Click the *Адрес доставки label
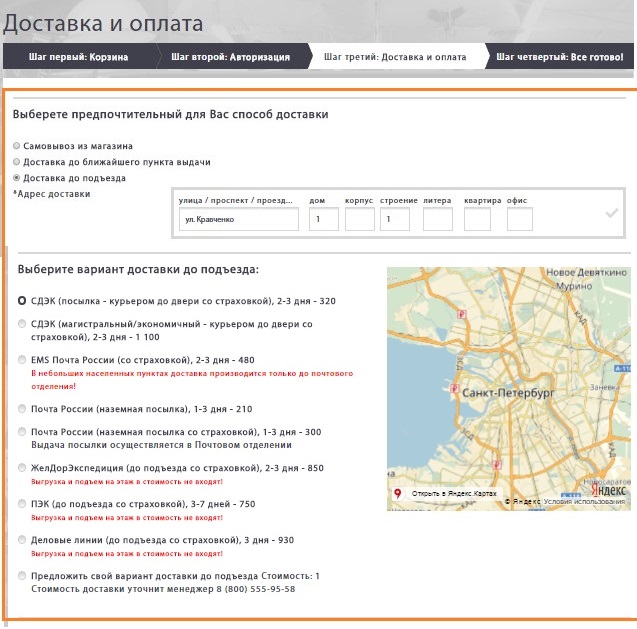The width and height of the screenshot is (637, 629). [x=52, y=194]
